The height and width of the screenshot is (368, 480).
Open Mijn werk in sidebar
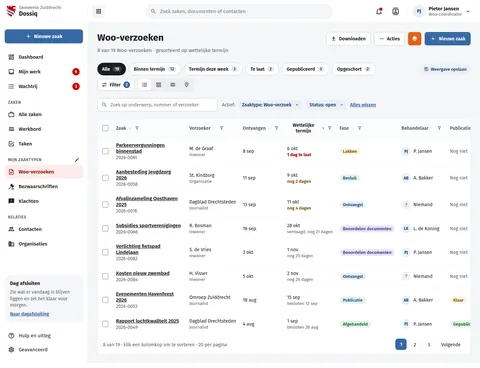[x=44, y=72]
